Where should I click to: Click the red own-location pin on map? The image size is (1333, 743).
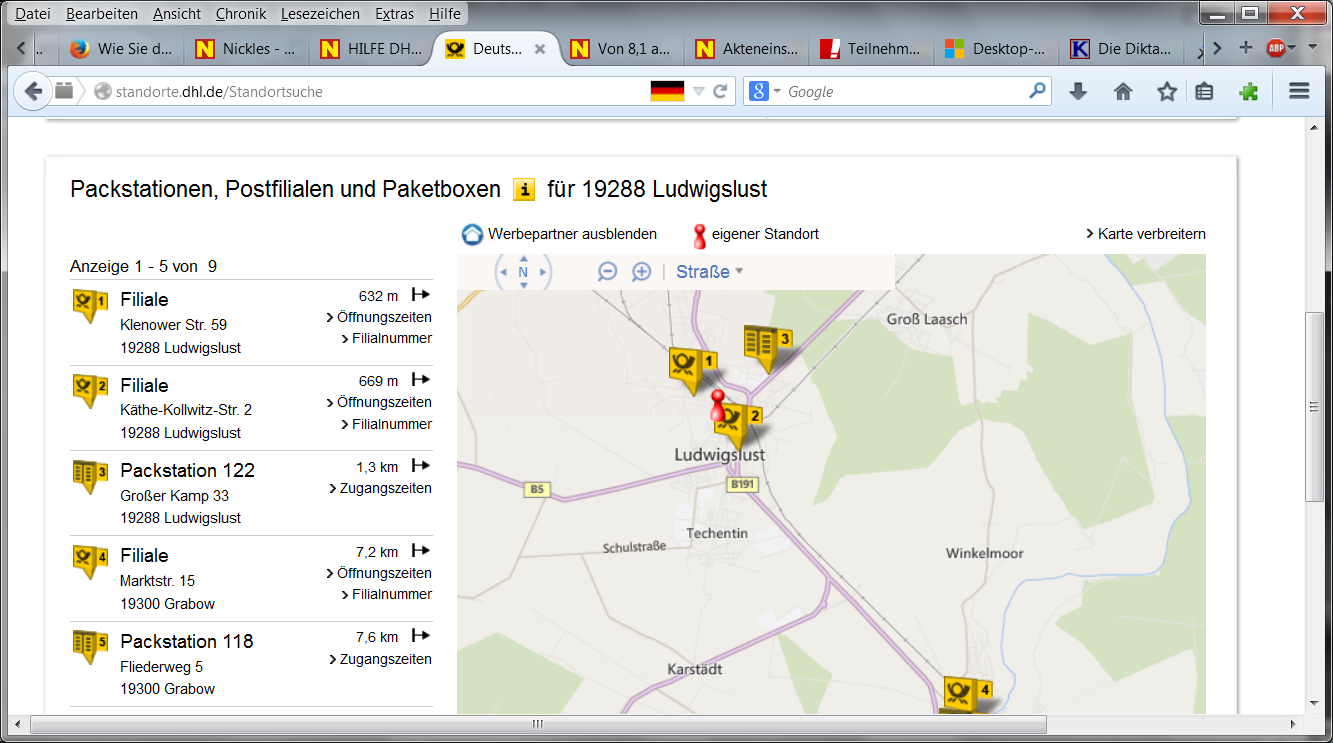(717, 407)
